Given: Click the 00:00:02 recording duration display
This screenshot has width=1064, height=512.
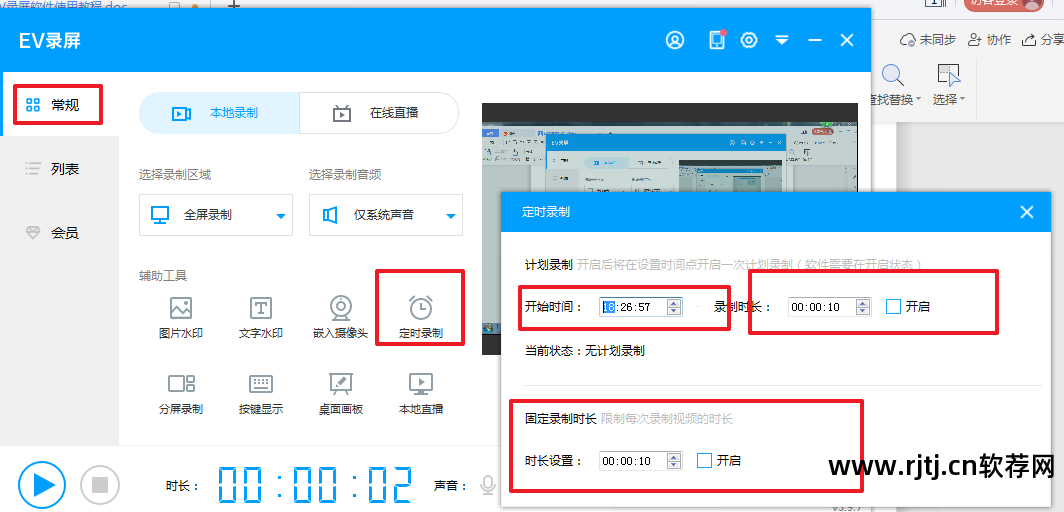Looking at the screenshot, I should (316, 485).
